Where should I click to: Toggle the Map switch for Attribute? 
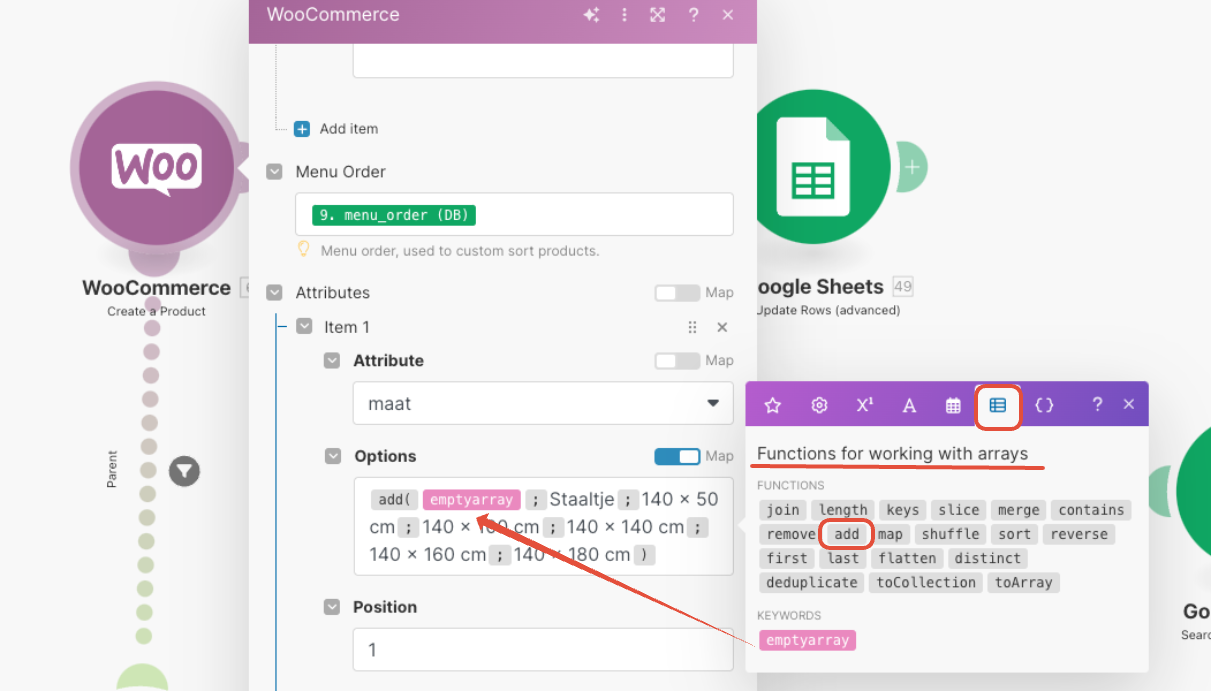pyautogui.click(x=677, y=360)
